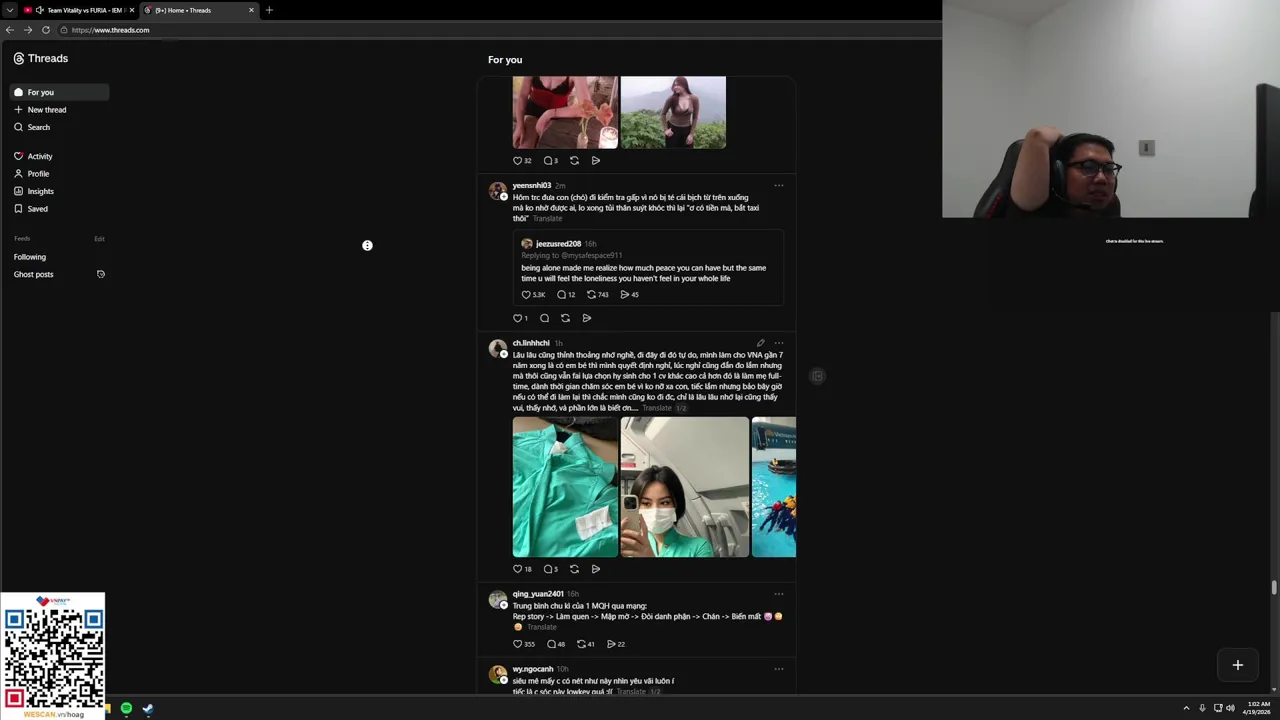Click the ghost icon beside Ghost posts
Image resolution: width=1280 pixels, height=720 pixels.
tap(101, 274)
